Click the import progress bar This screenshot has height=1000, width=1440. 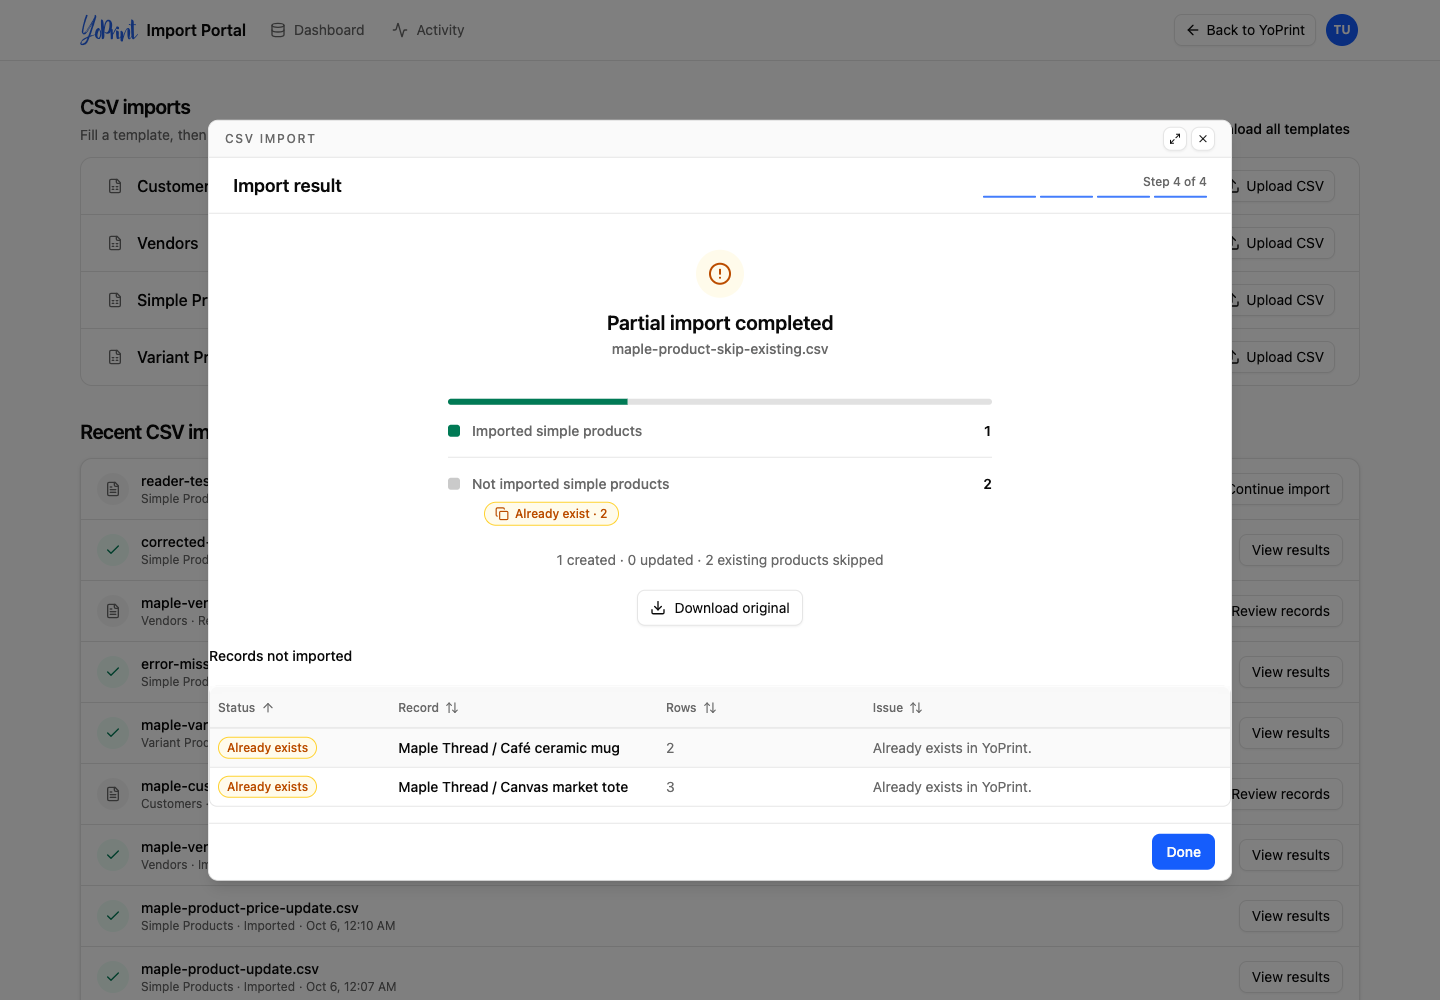tap(720, 402)
